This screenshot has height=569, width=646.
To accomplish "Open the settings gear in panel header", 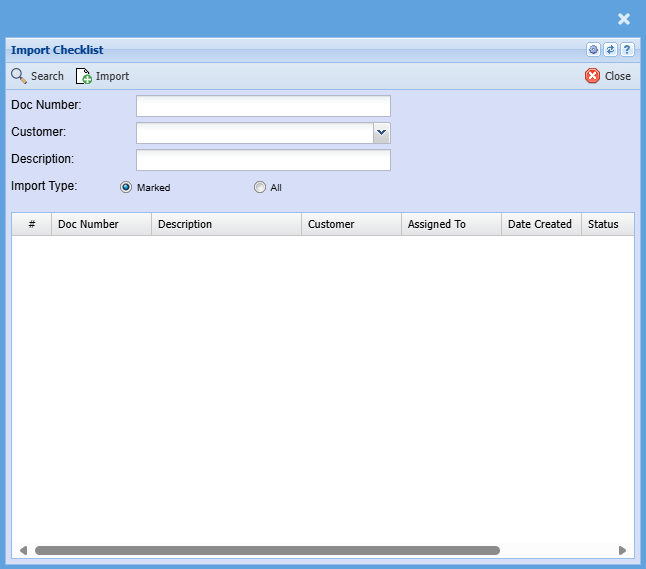I will pyautogui.click(x=593, y=50).
